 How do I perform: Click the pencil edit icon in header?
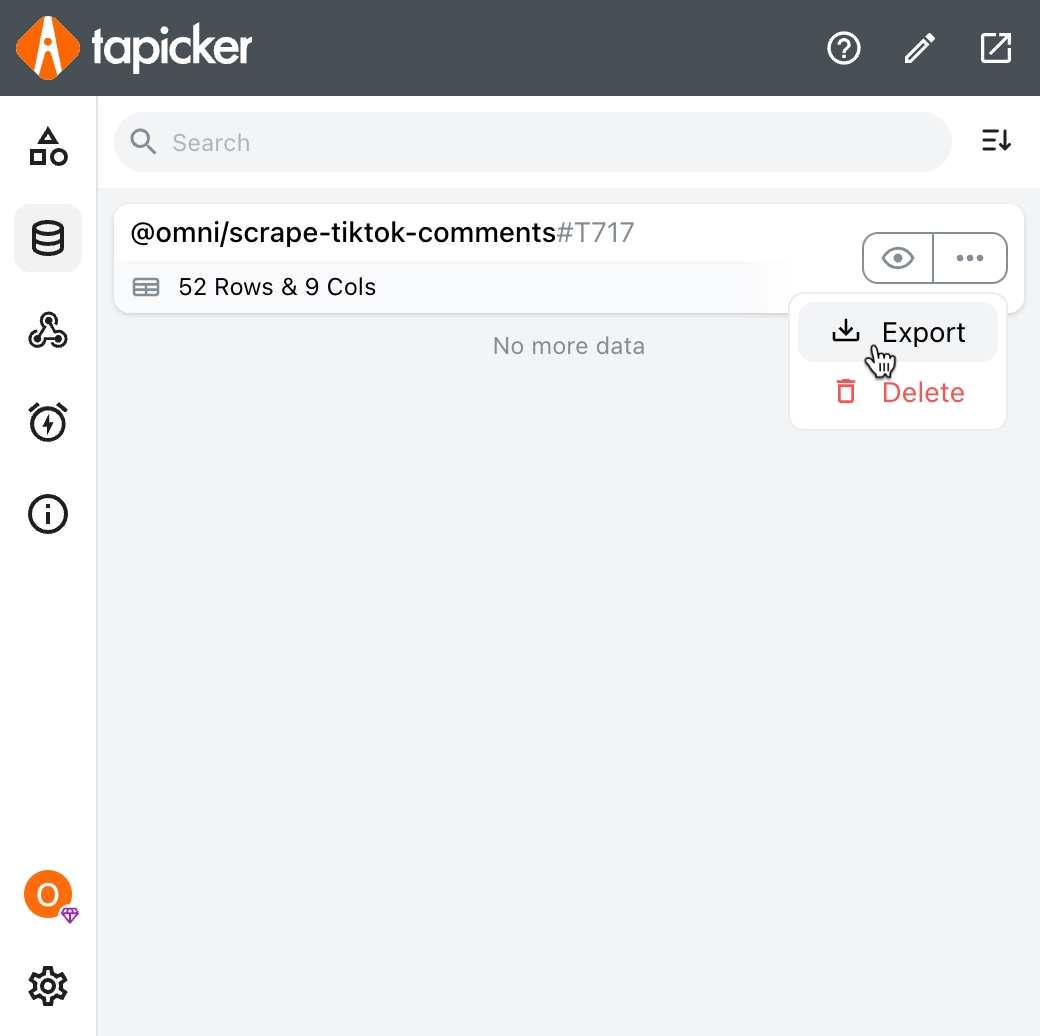pyautogui.click(x=920, y=48)
